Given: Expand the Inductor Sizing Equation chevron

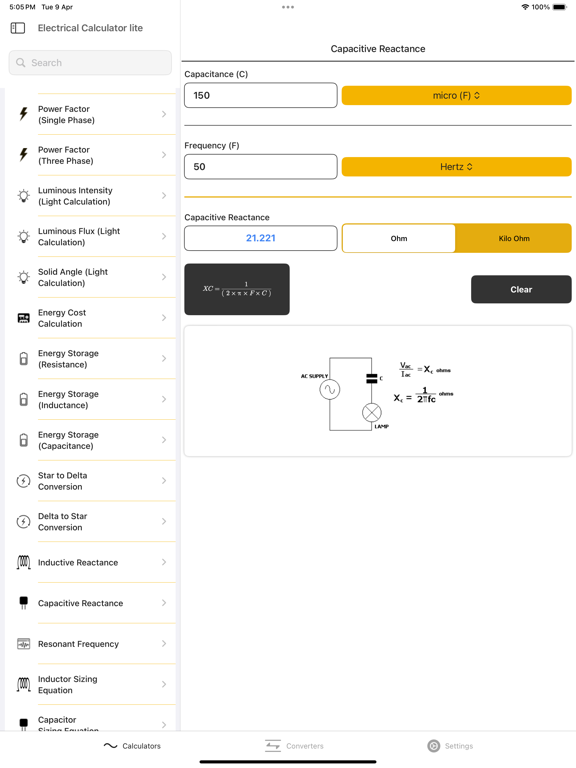Looking at the screenshot, I should (164, 684).
